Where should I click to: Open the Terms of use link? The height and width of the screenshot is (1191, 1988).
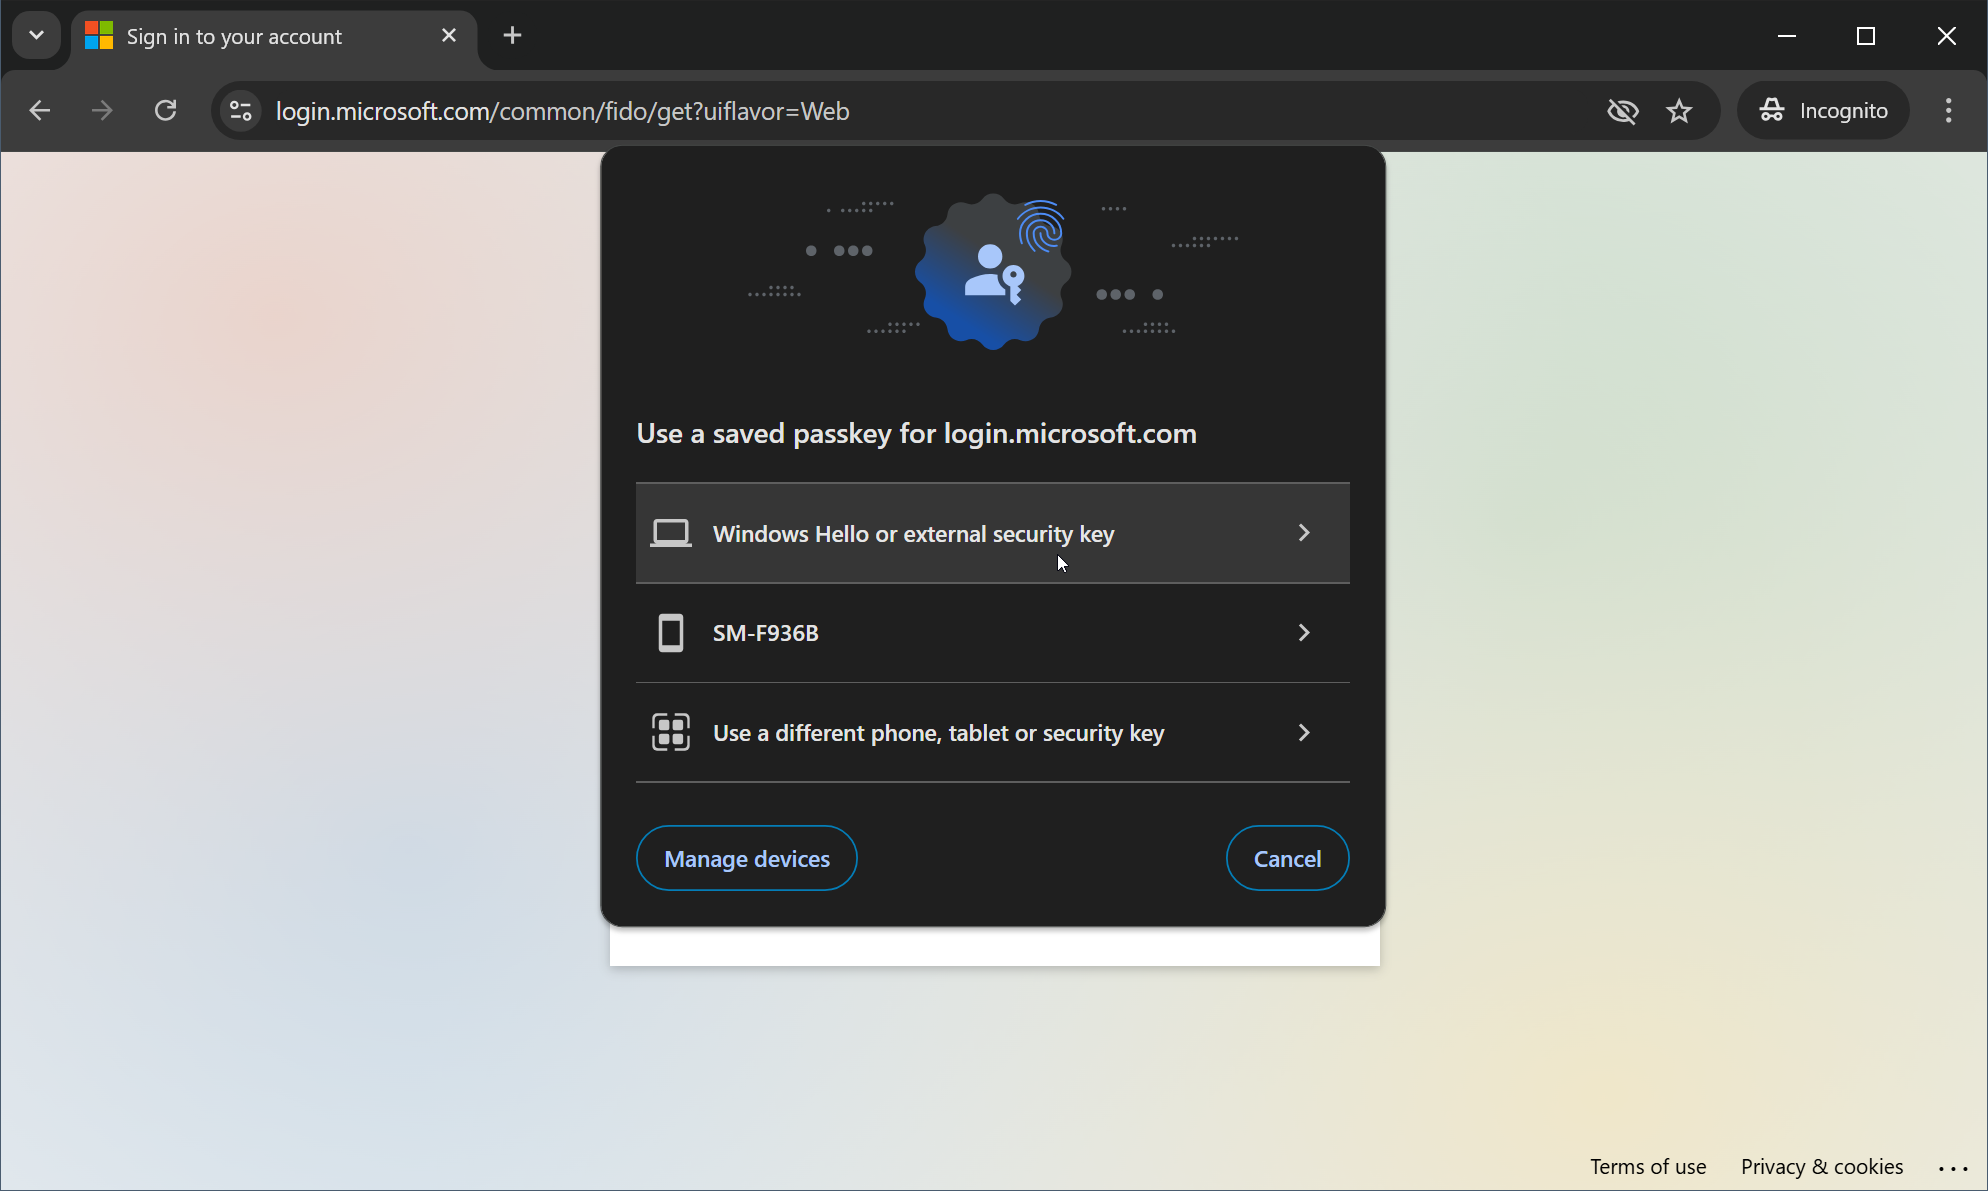(x=1648, y=1167)
